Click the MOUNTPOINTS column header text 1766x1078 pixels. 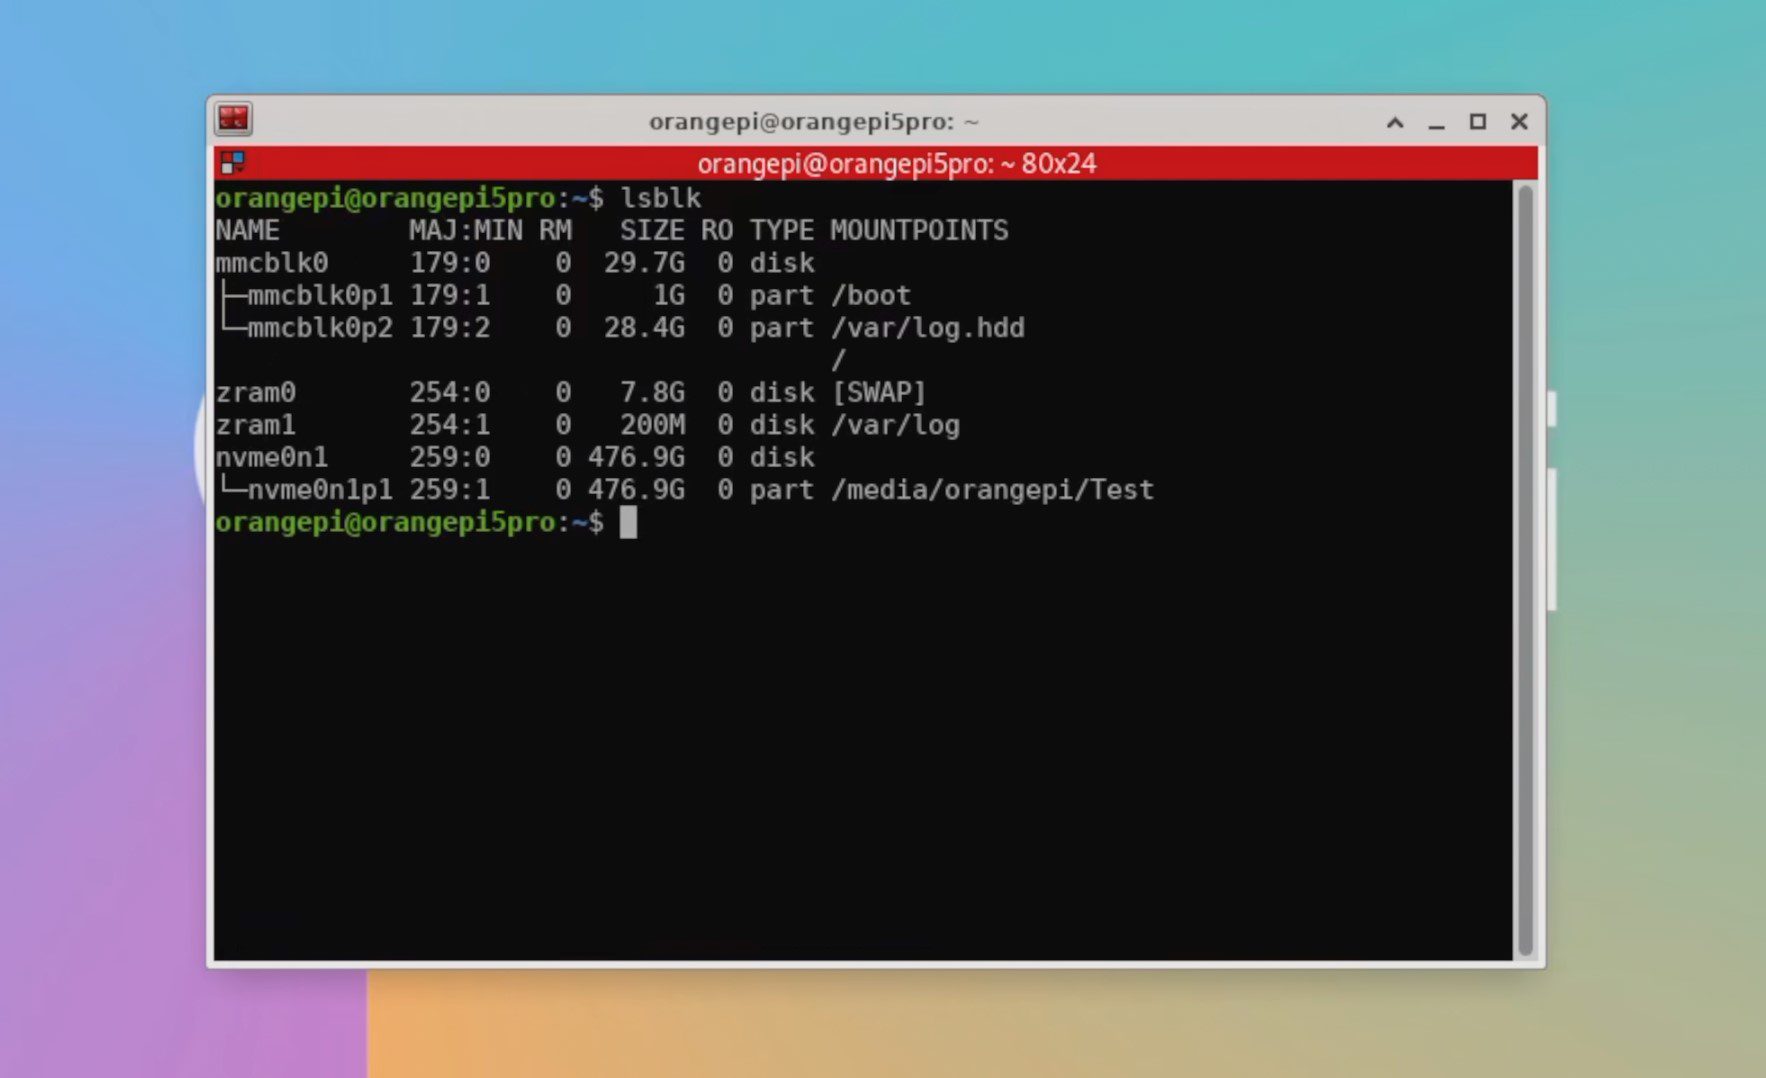pos(918,231)
